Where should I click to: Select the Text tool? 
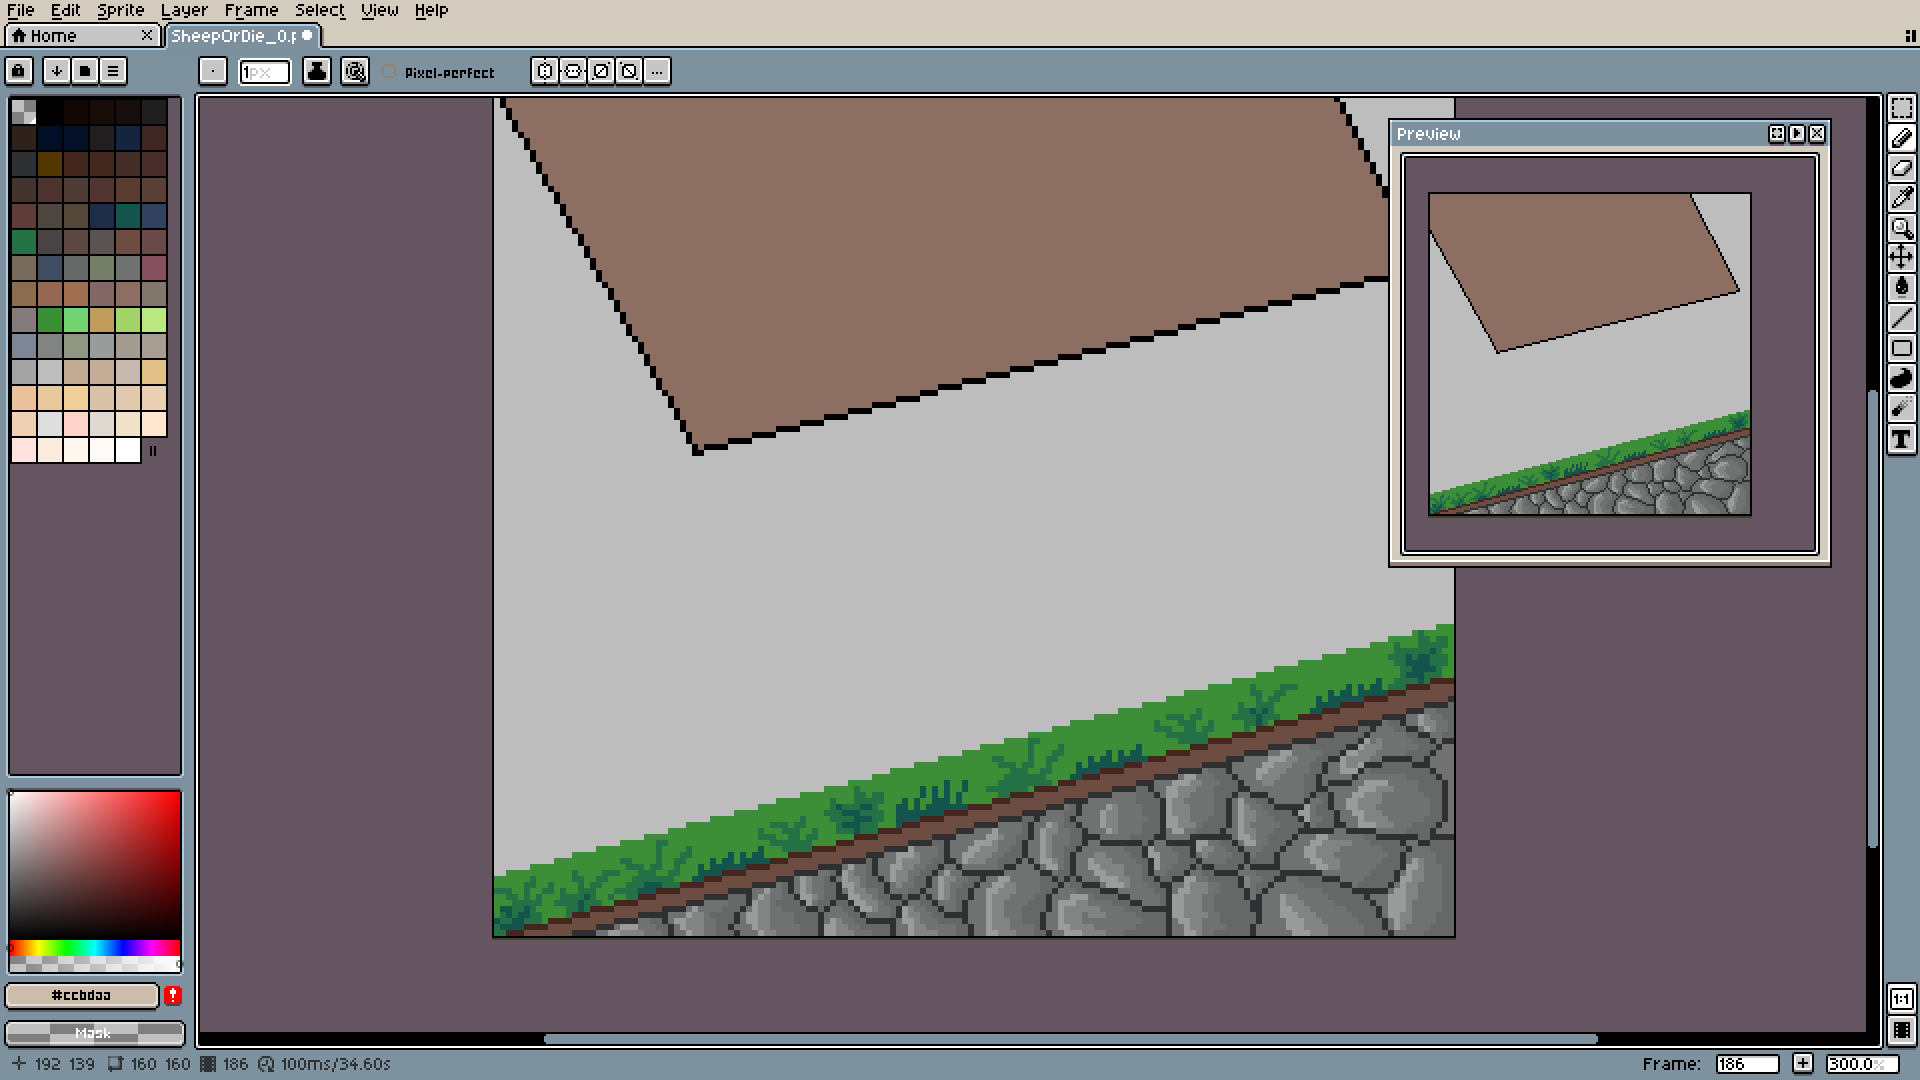(1901, 439)
